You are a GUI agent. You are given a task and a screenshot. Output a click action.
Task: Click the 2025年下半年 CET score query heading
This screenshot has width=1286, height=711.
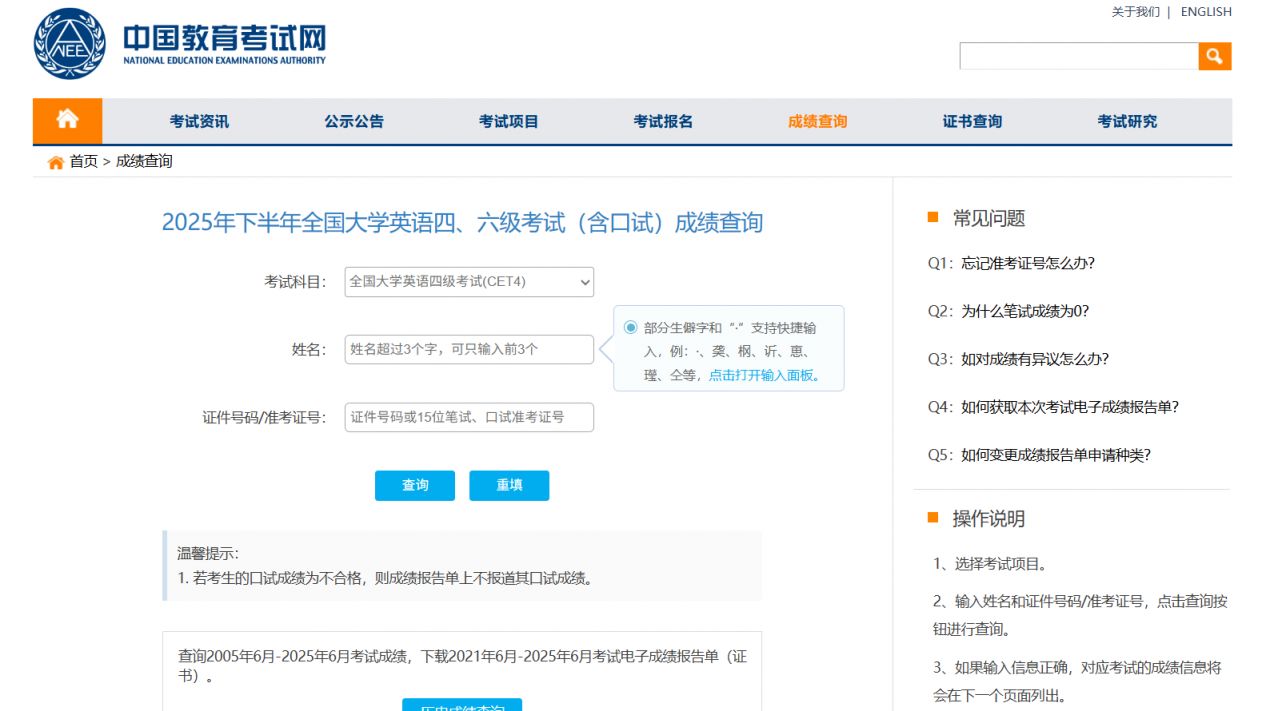coord(462,222)
